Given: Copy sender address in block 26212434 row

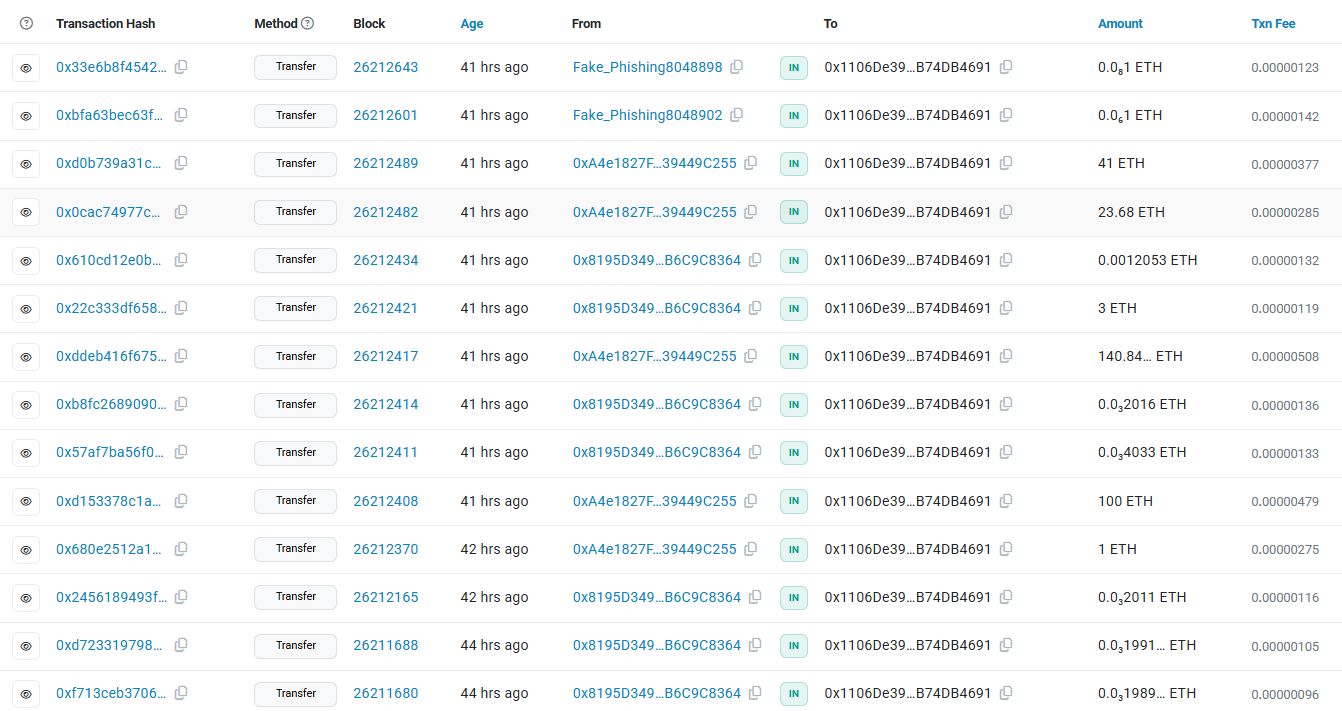Looking at the screenshot, I should (x=756, y=260).
